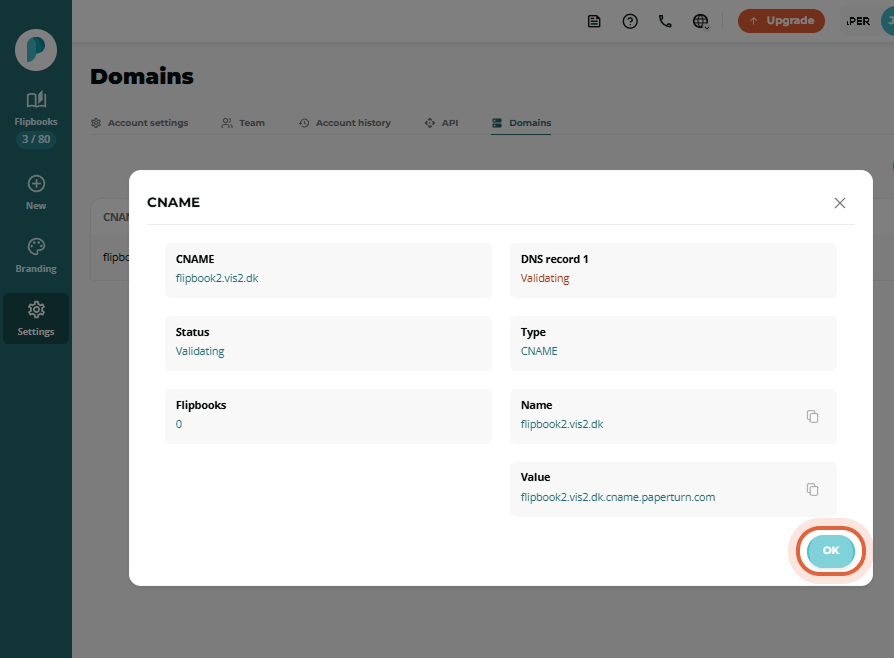This screenshot has height=658, width=894.
Task: Click the phone support icon
Action: pyautogui.click(x=665, y=20)
